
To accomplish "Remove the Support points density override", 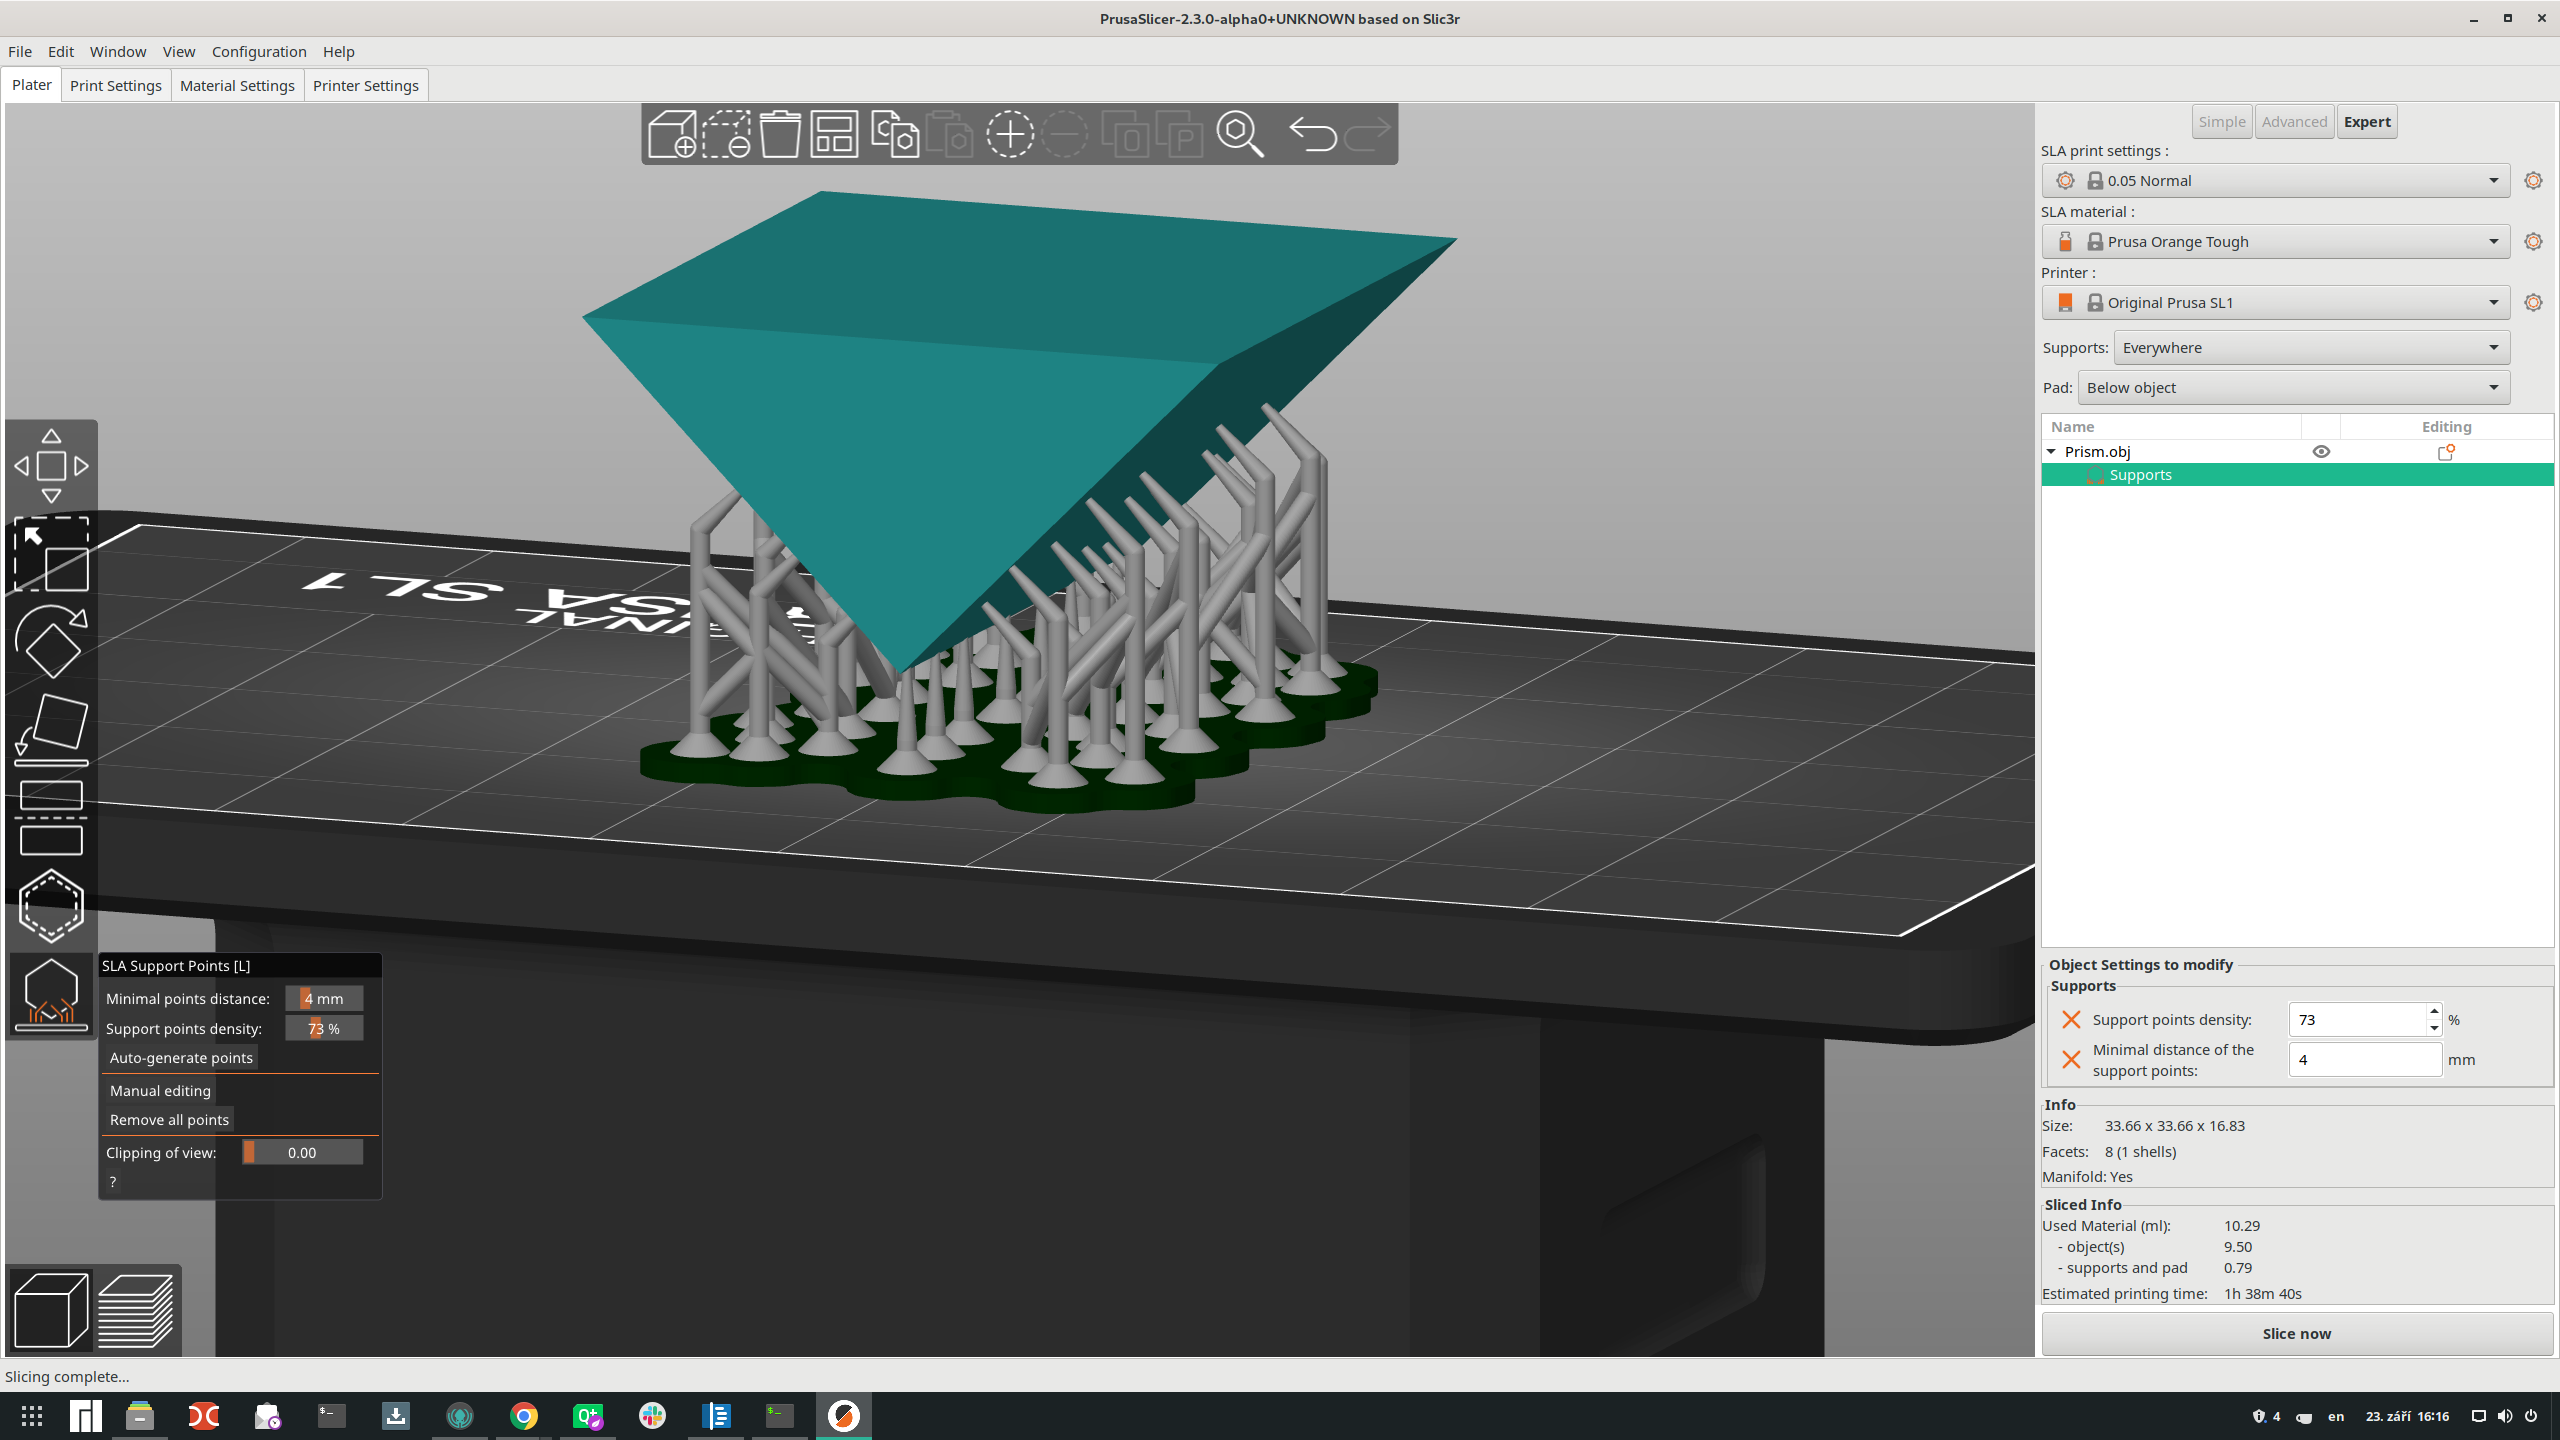I will pos(2070,1020).
